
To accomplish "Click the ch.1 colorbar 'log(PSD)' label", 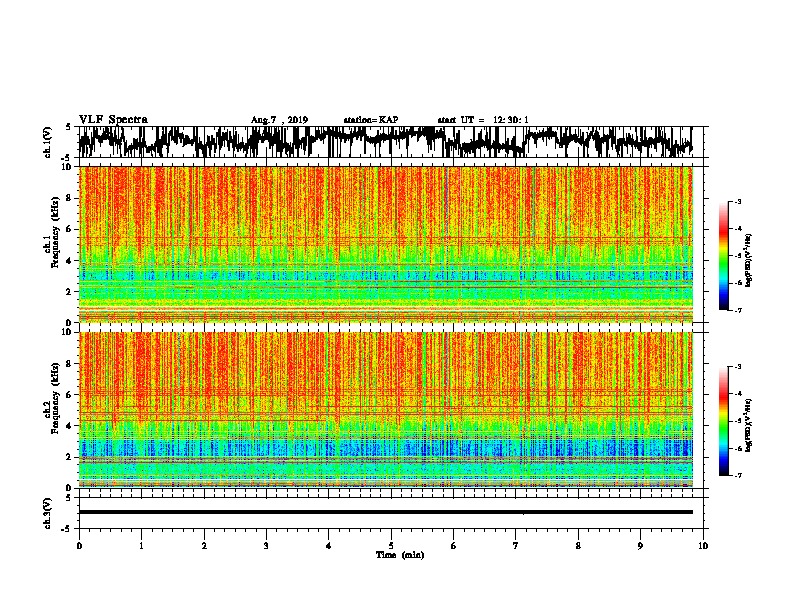I will tap(748, 261).
